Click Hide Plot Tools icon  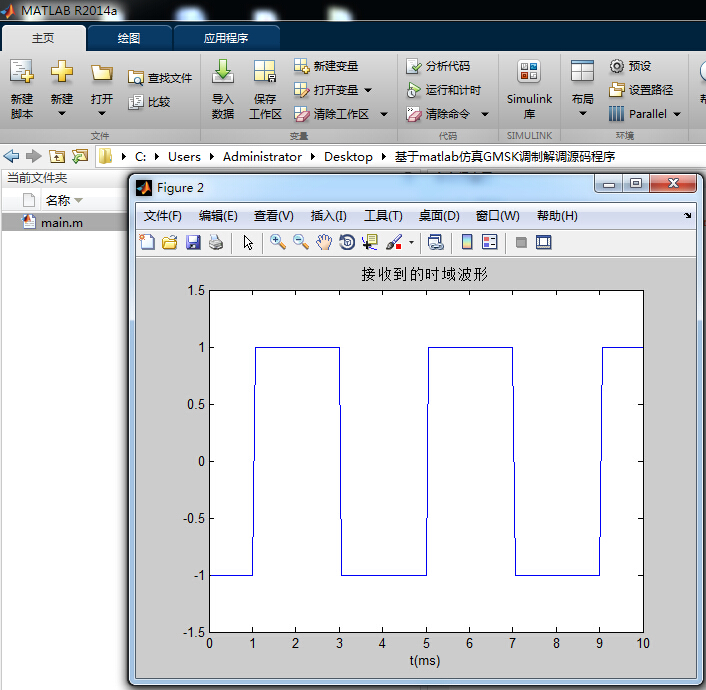(x=521, y=242)
